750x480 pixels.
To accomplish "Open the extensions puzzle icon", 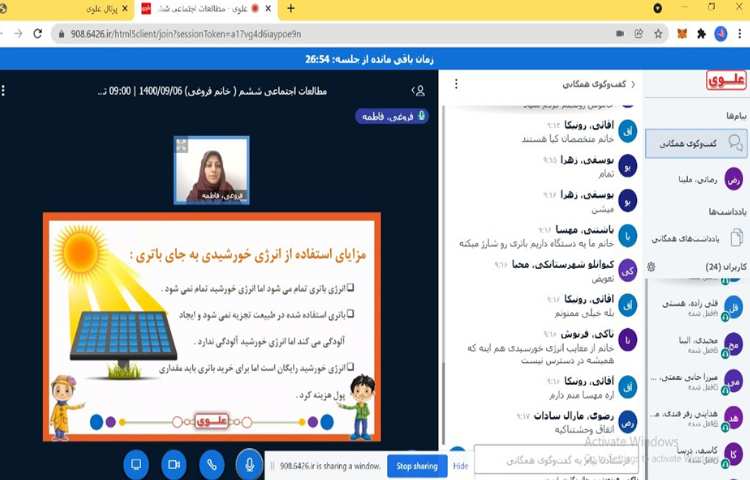I will (x=701, y=33).
